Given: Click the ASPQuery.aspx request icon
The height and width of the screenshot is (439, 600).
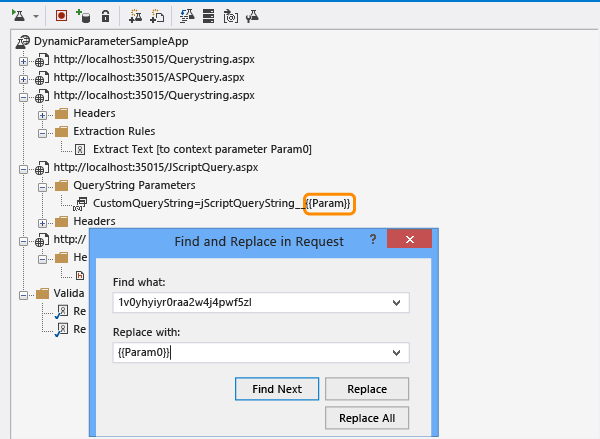Looking at the screenshot, I should (x=42, y=78).
